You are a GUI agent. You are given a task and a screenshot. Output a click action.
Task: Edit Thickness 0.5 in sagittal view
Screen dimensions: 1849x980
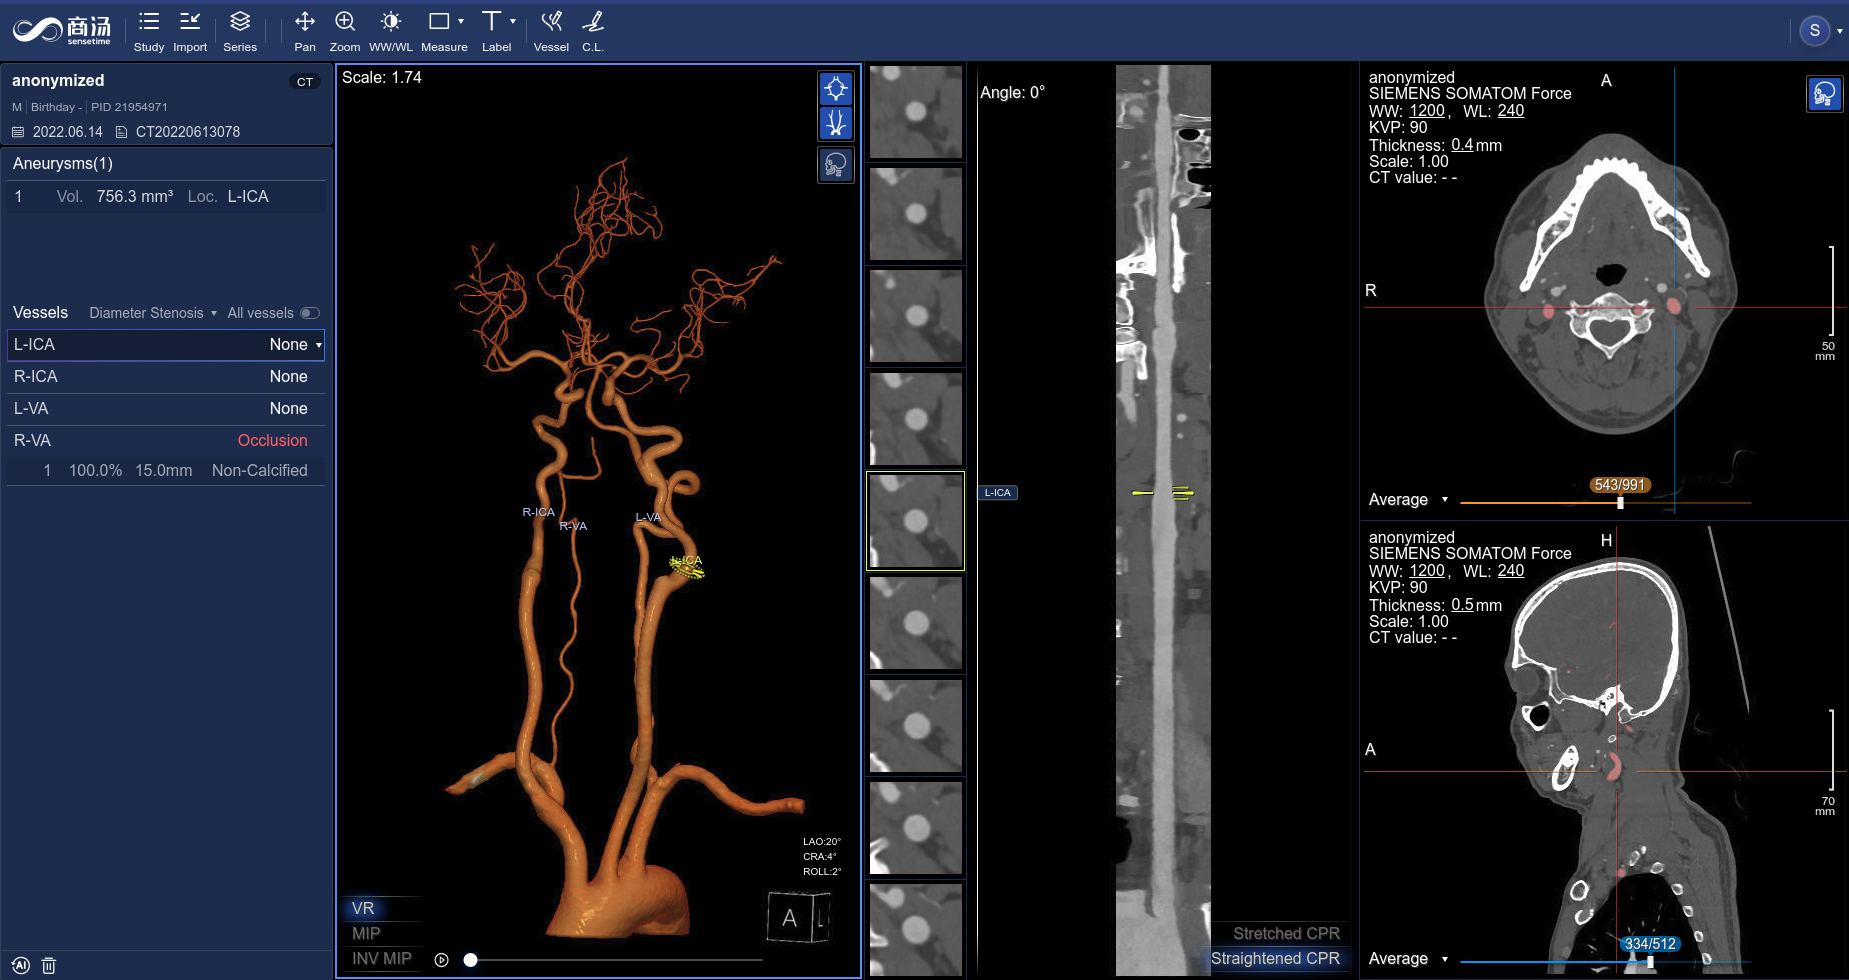click(x=1462, y=605)
